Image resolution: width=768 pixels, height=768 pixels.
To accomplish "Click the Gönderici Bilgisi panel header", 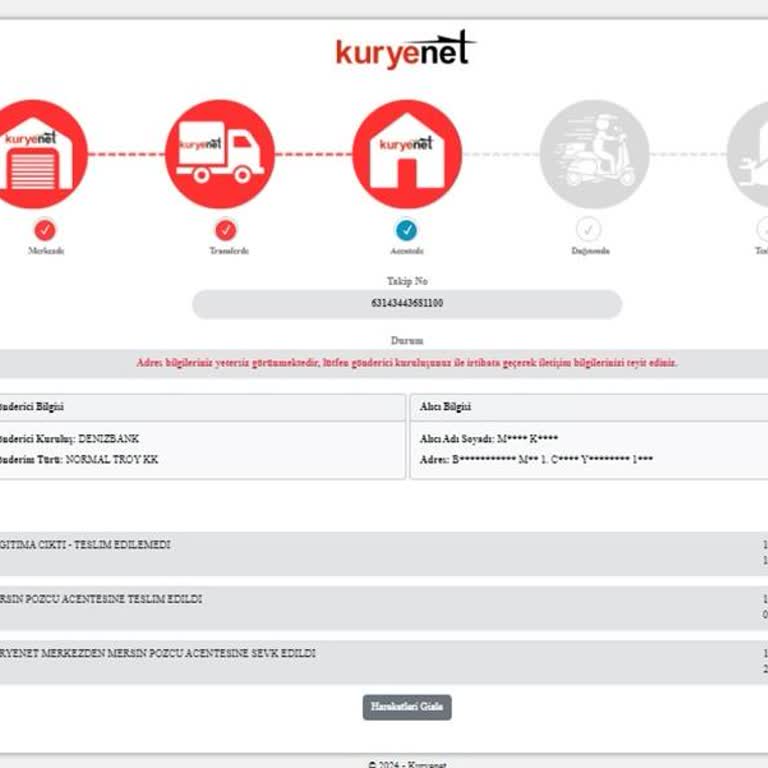I will [202, 407].
